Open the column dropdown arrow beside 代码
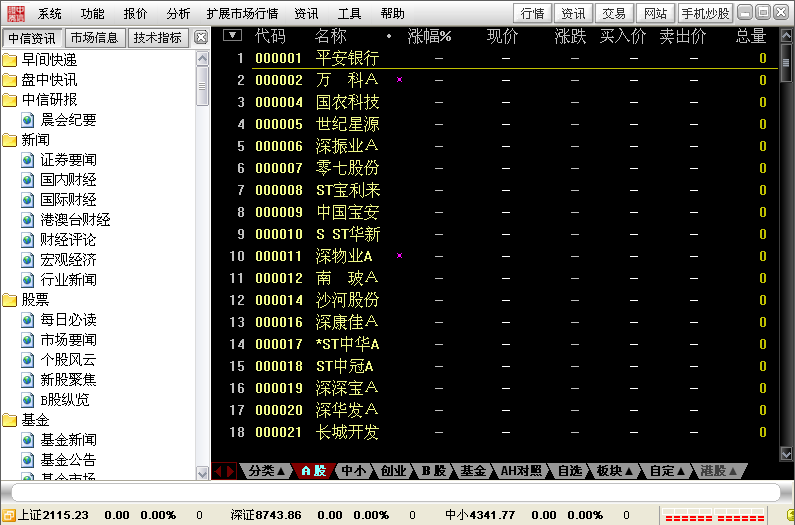The width and height of the screenshot is (795, 525). [232, 35]
